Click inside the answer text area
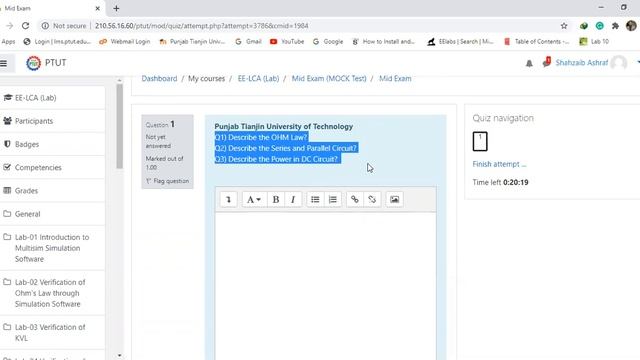The height and width of the screenshot is (360, 640). click(325, 286)
